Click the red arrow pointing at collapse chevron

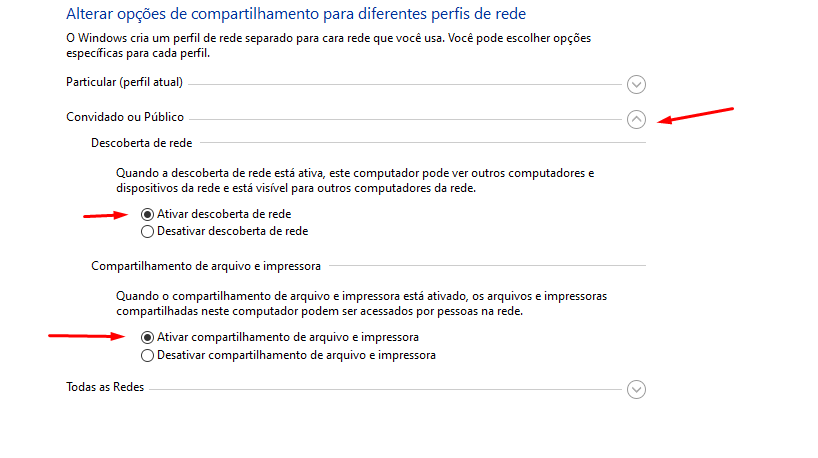point(695,115)
